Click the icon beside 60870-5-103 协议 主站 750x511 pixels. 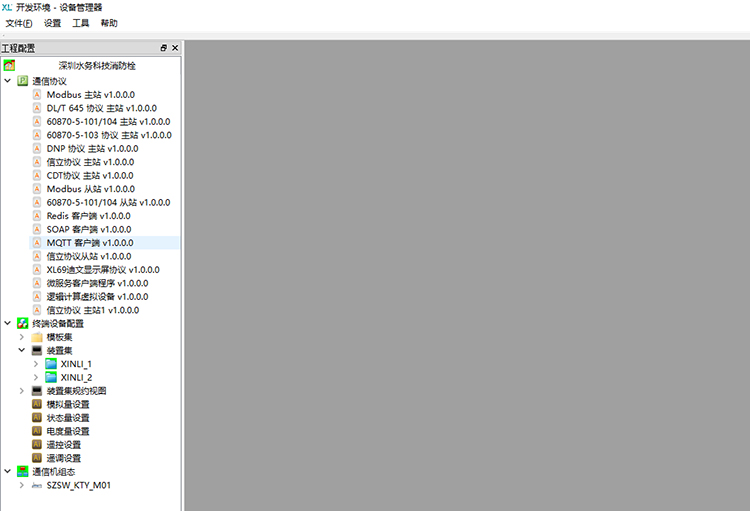click(x=37, y=135)
